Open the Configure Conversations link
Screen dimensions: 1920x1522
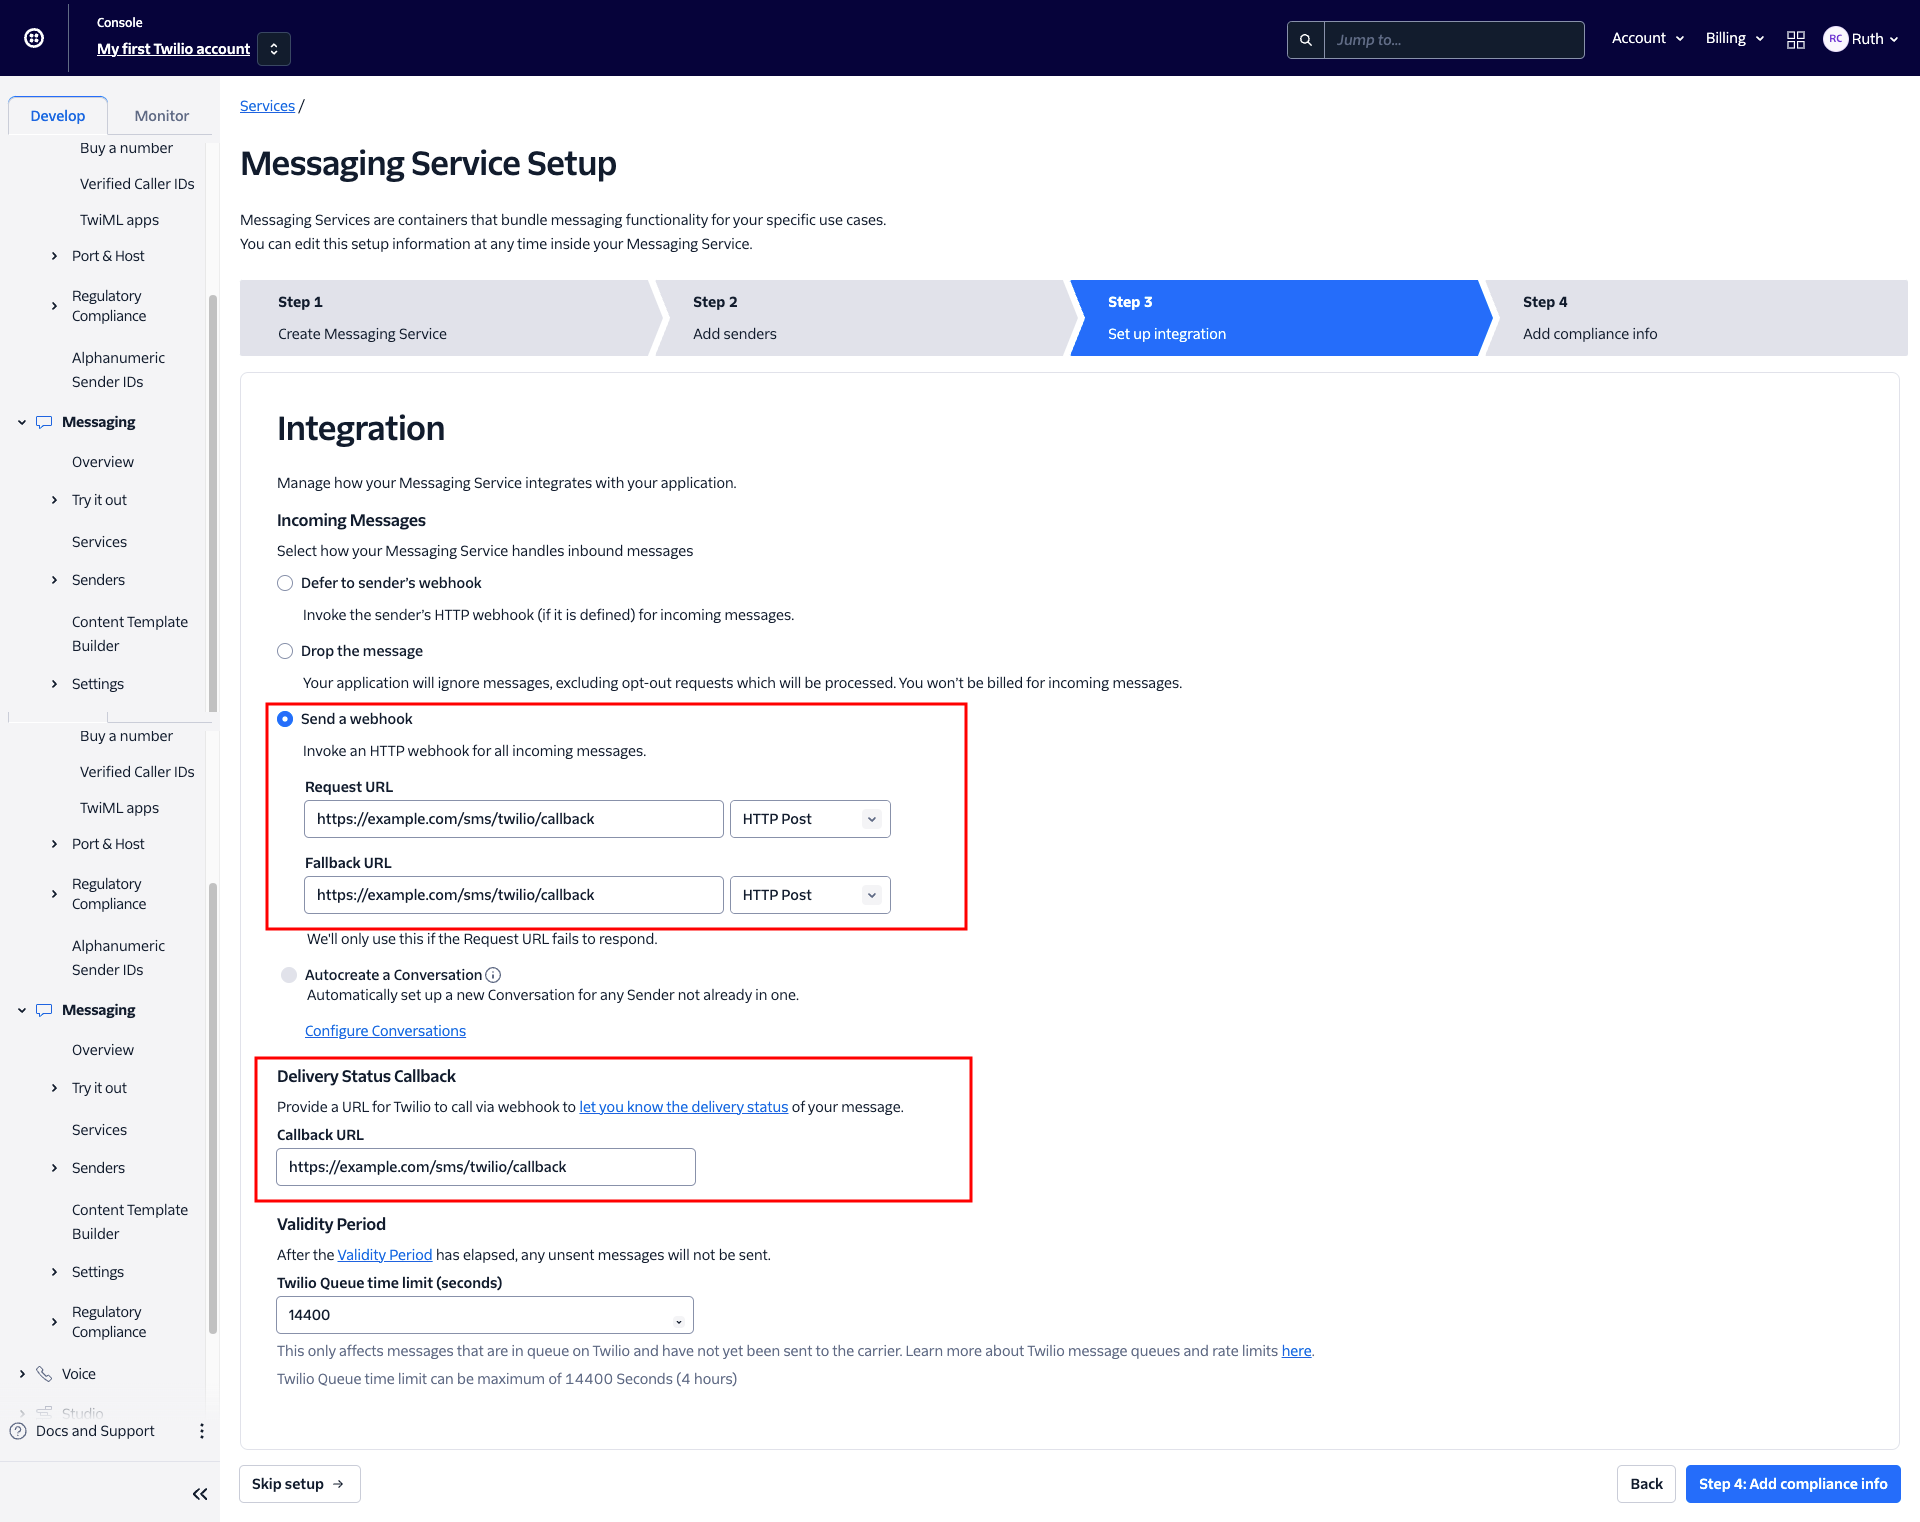pyautogui.click(x=385, y=1031)
